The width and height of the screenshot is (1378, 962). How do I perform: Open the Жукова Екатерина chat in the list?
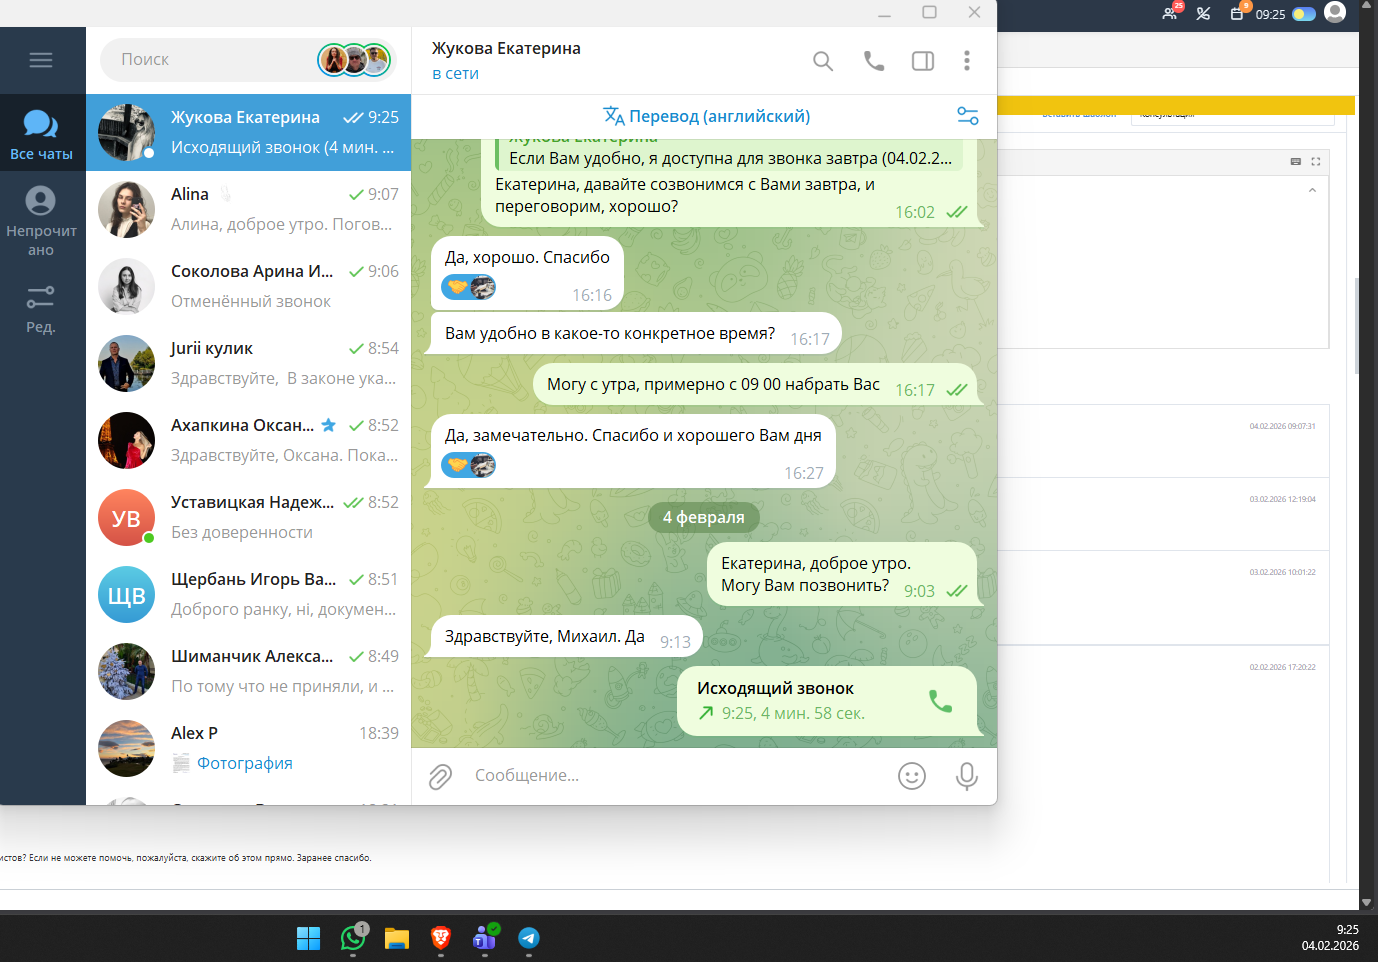[248, 132]
